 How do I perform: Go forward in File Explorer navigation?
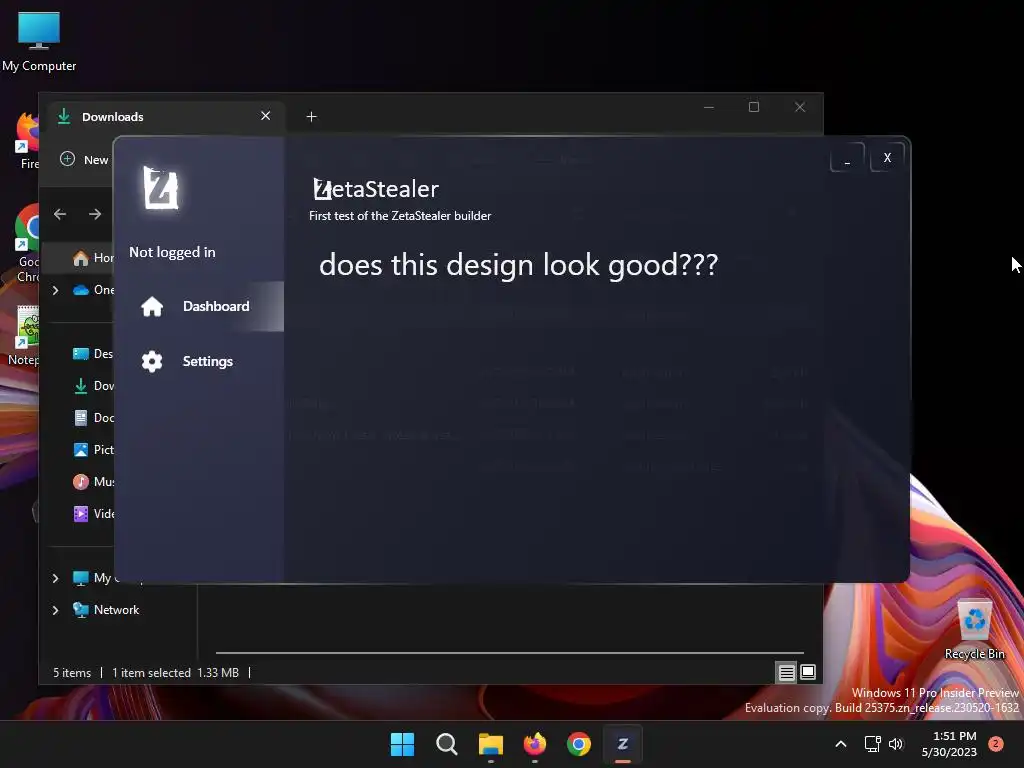(95, 214)
